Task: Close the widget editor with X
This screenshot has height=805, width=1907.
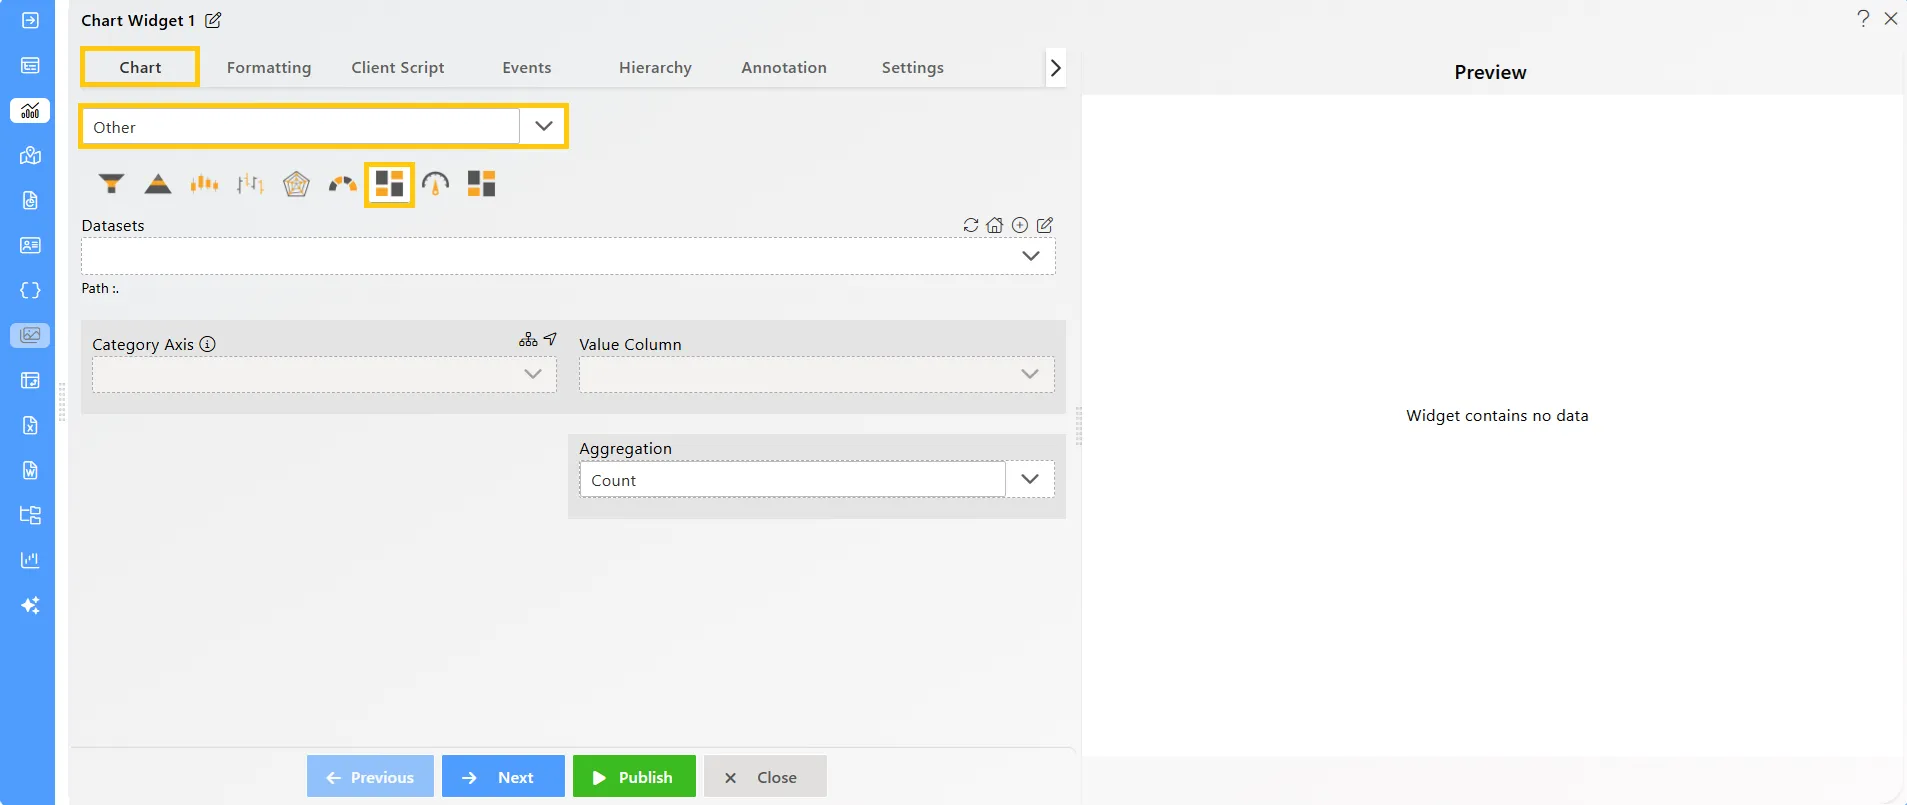Action: [1891, 18]
